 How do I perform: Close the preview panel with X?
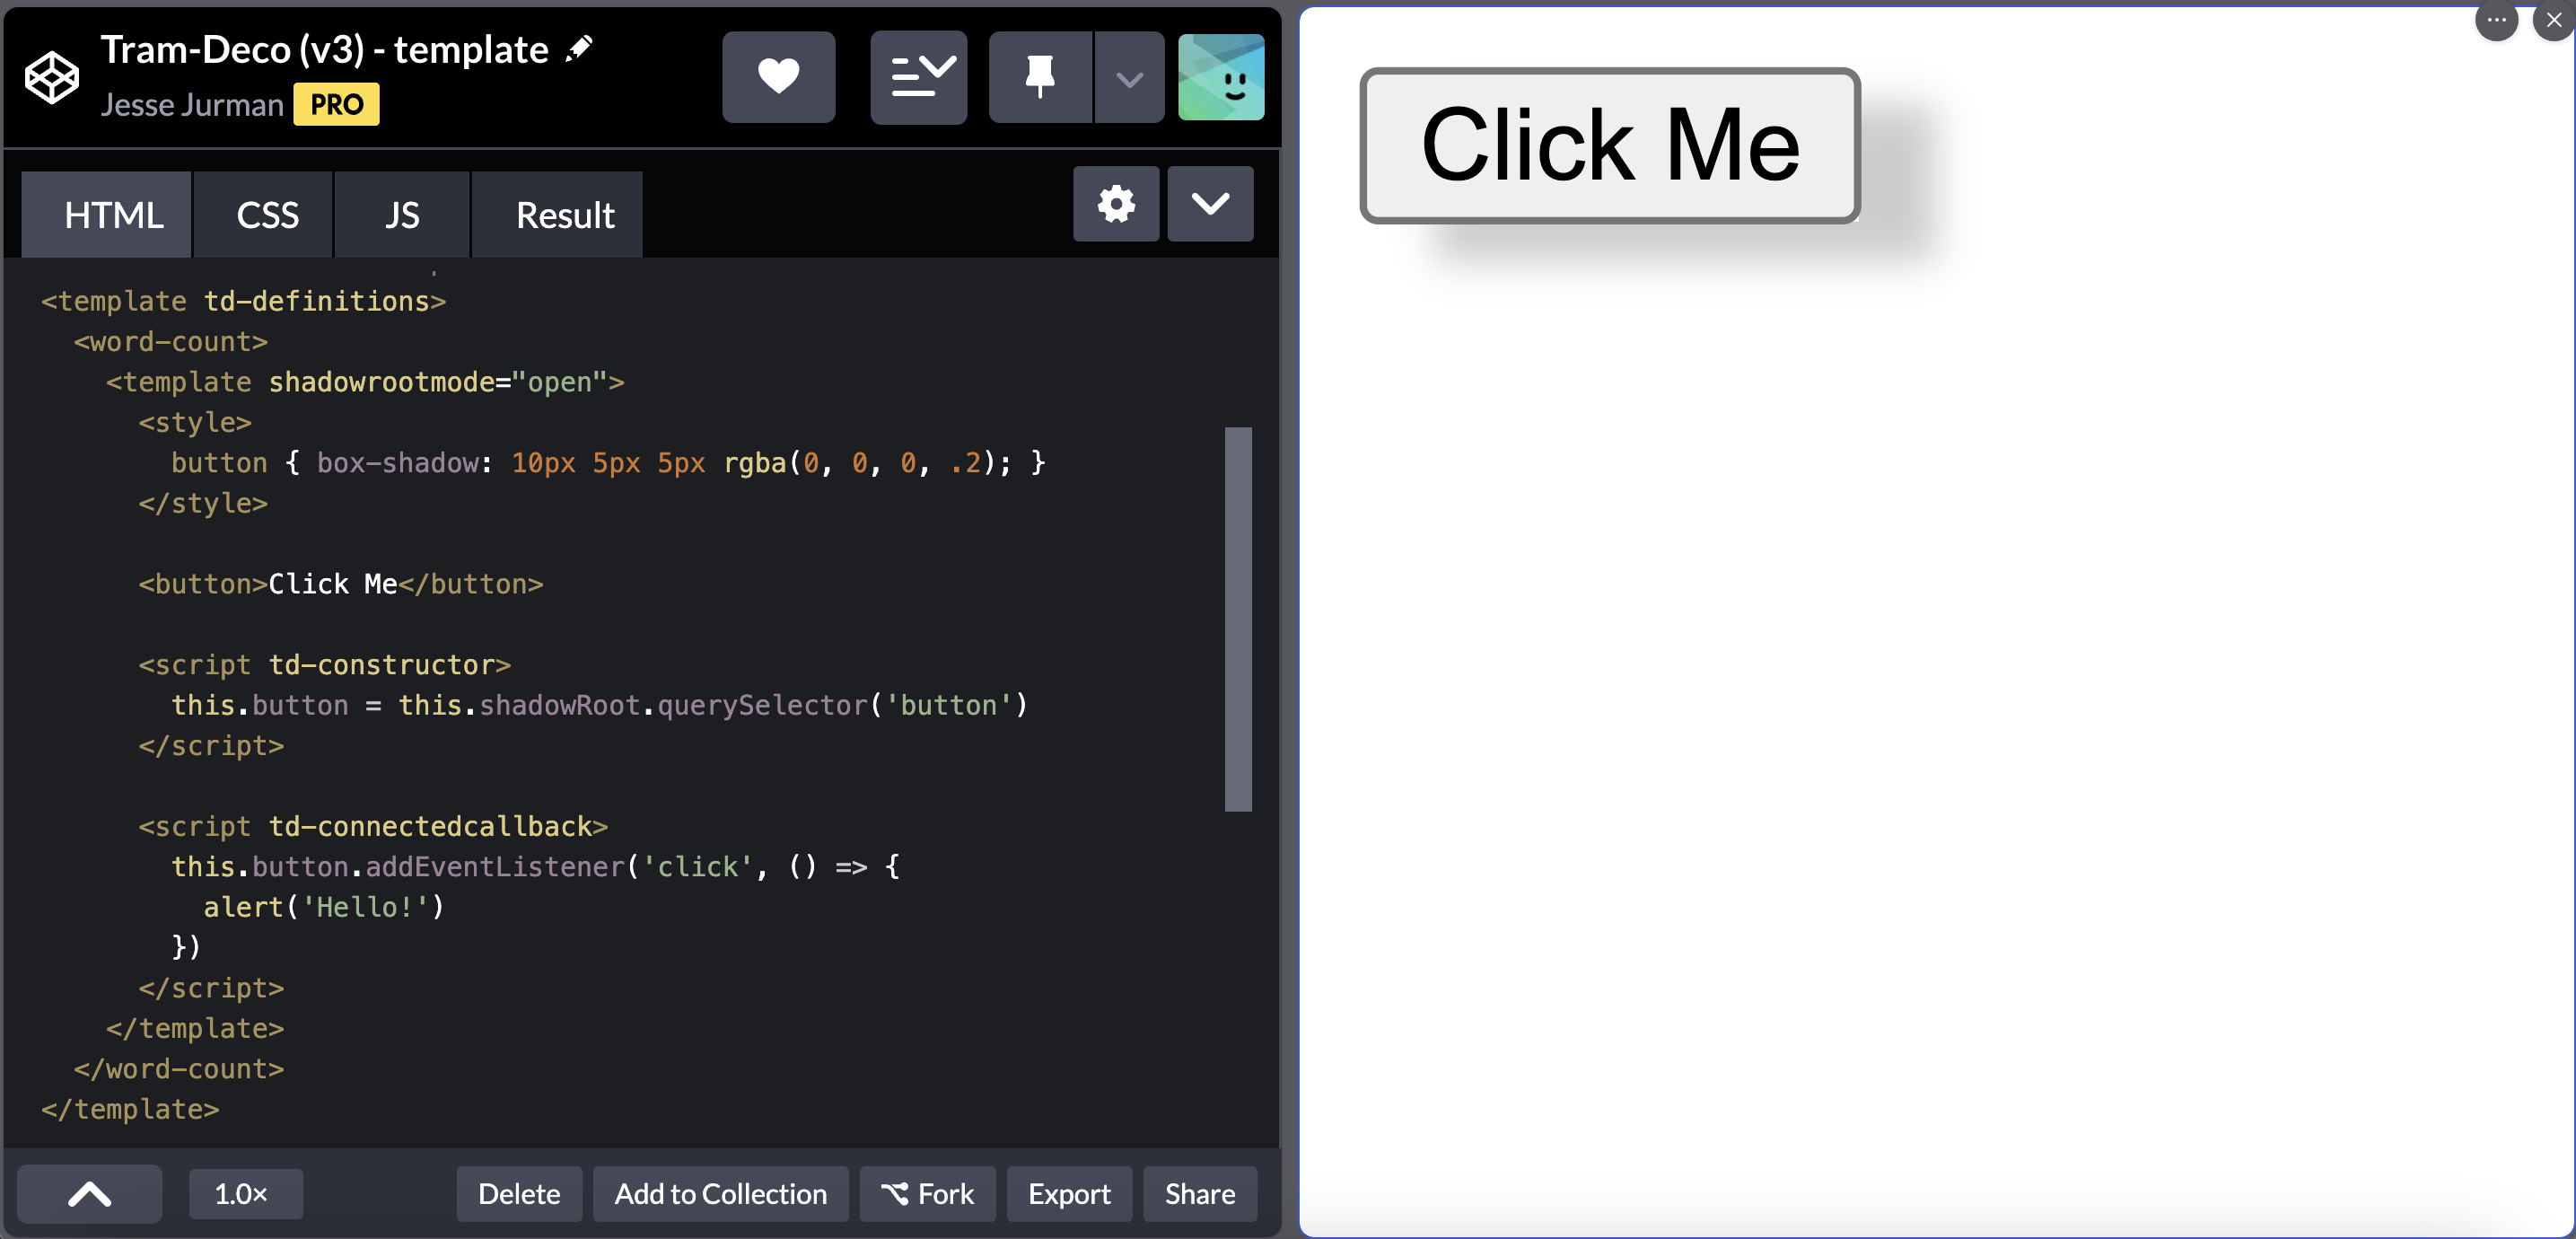(2553, 20)
